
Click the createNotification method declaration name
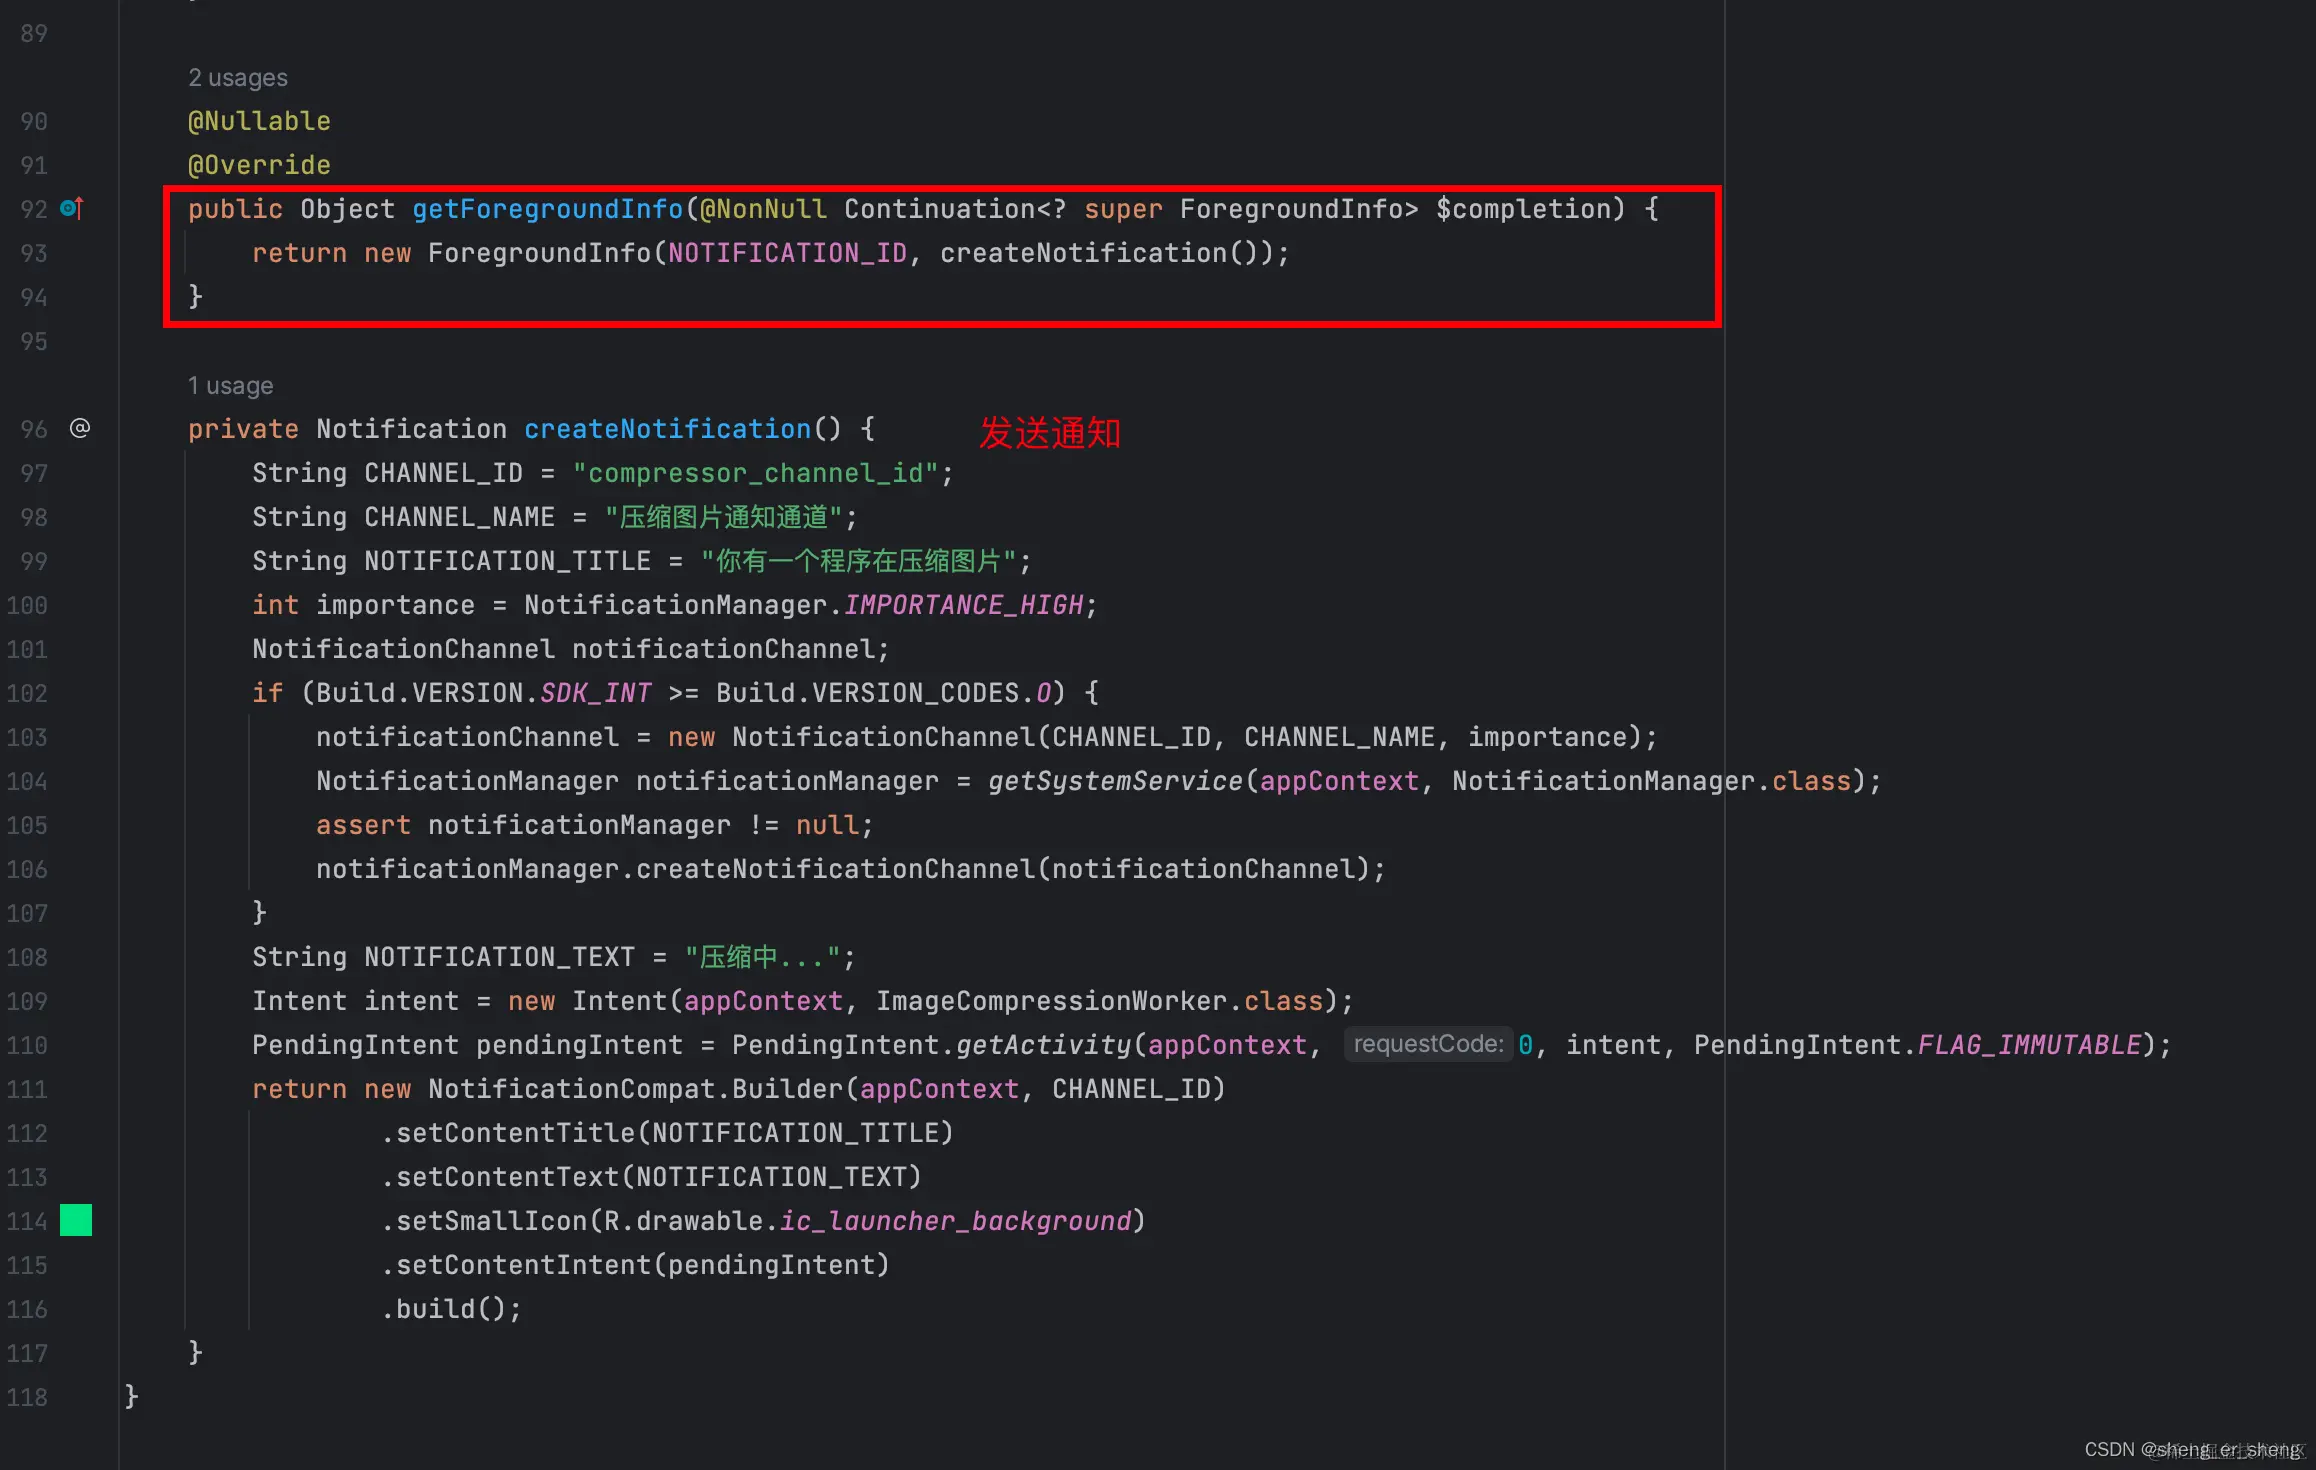click(x=667, y=429)
